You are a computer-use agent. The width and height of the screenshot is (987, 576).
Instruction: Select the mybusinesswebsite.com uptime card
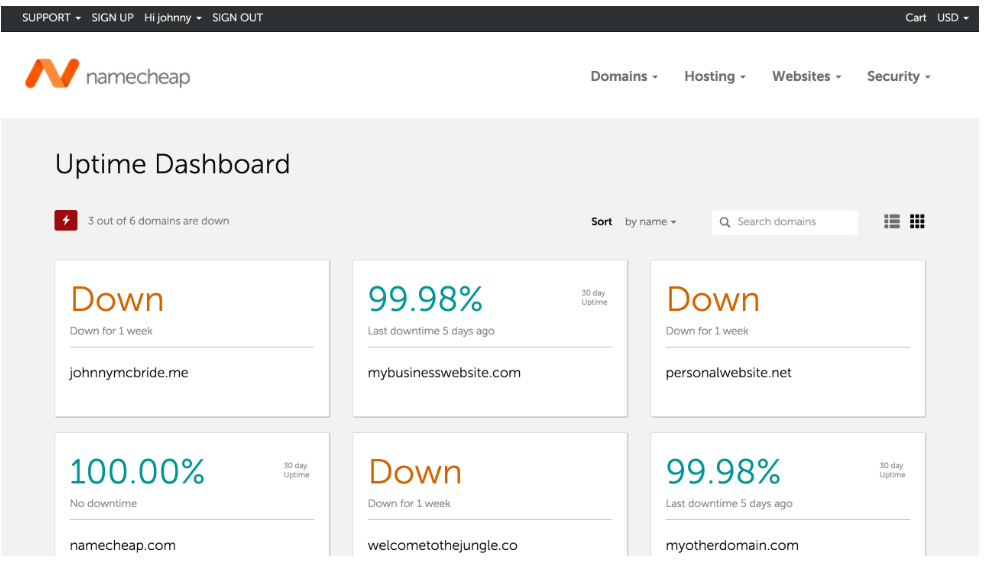coord(490,338)
